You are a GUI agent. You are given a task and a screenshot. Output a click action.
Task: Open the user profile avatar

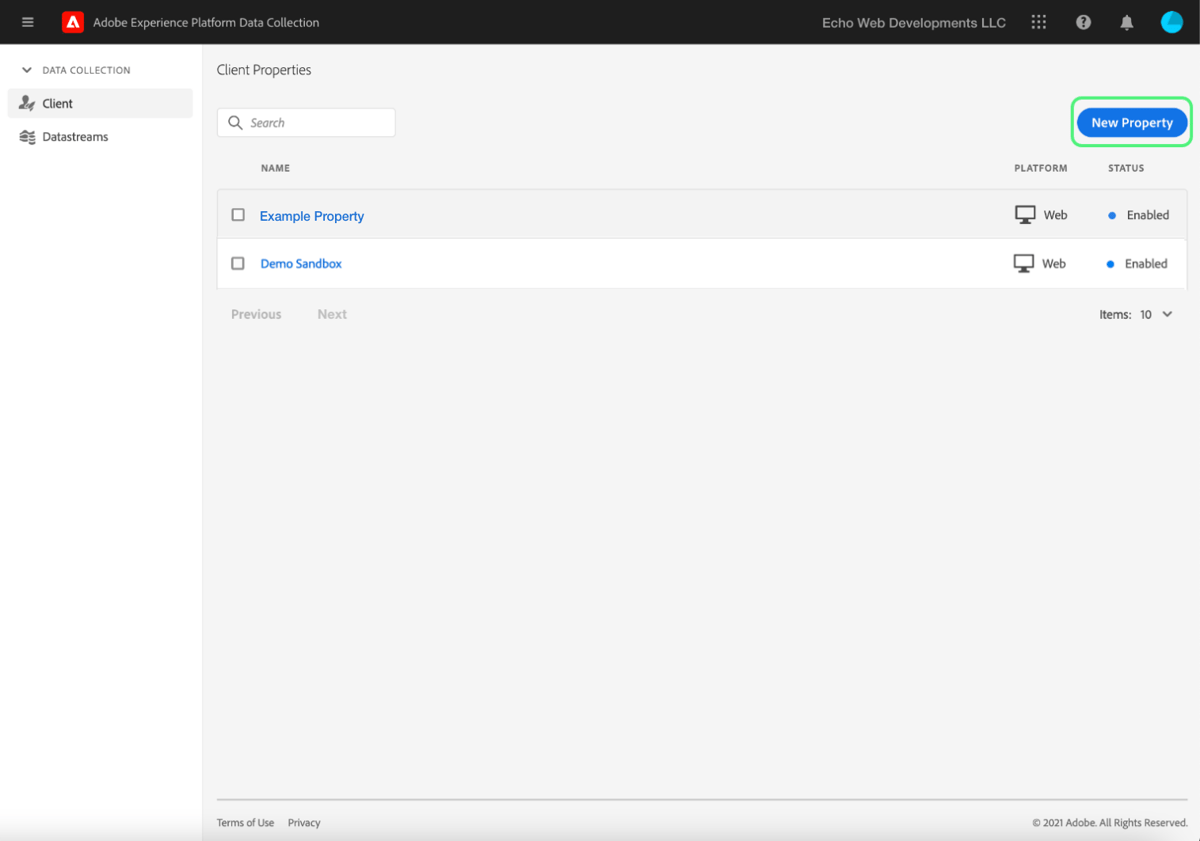point(1171,21)
